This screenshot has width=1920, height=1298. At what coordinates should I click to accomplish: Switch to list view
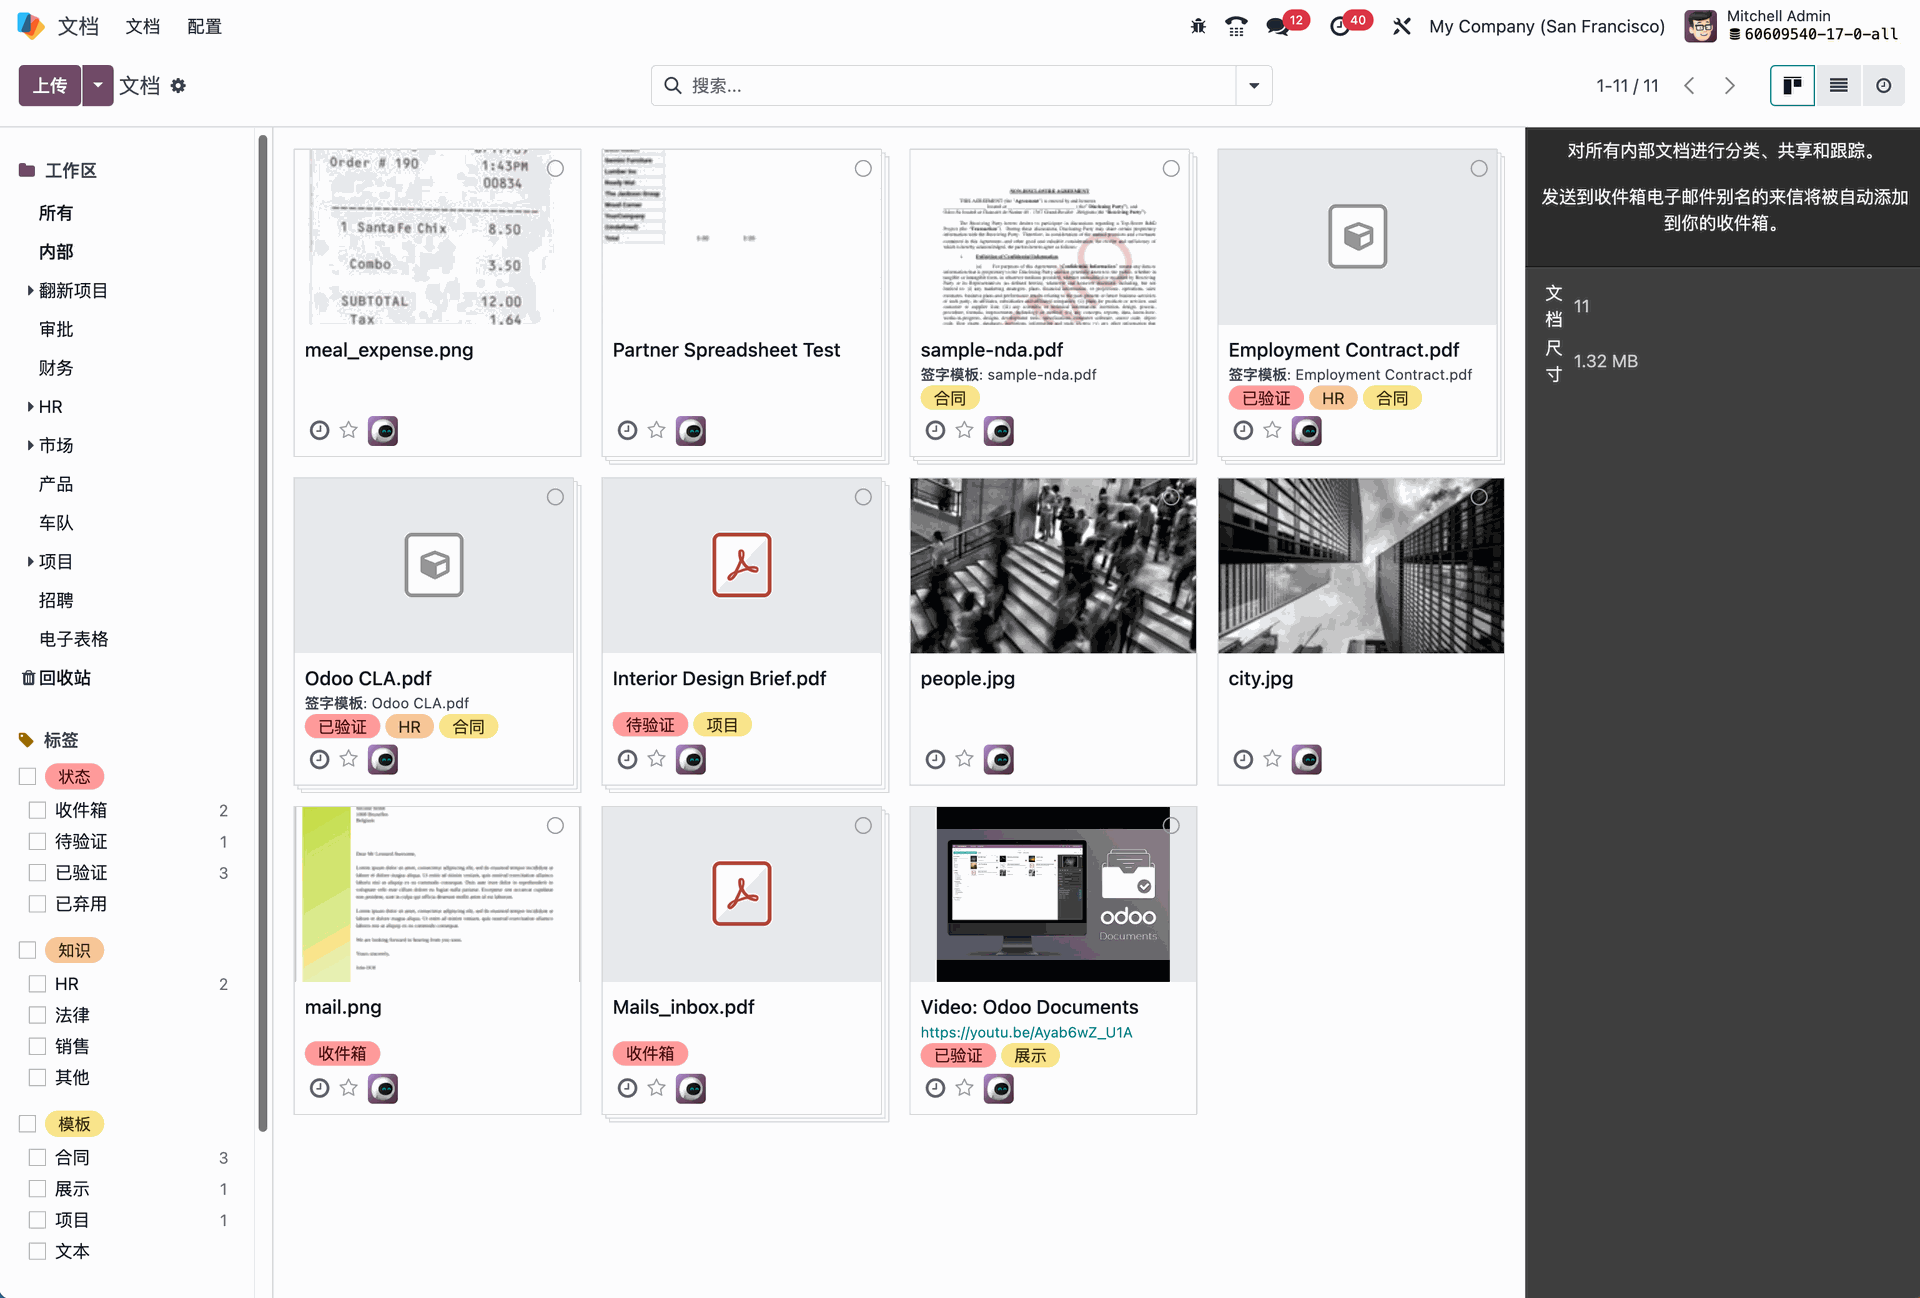coord(1838,86)
